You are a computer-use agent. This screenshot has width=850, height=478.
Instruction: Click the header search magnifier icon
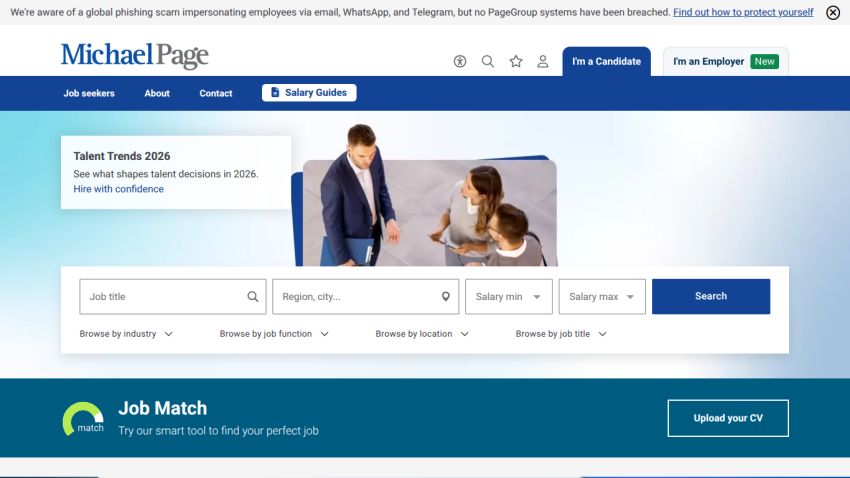pos(488,61)
